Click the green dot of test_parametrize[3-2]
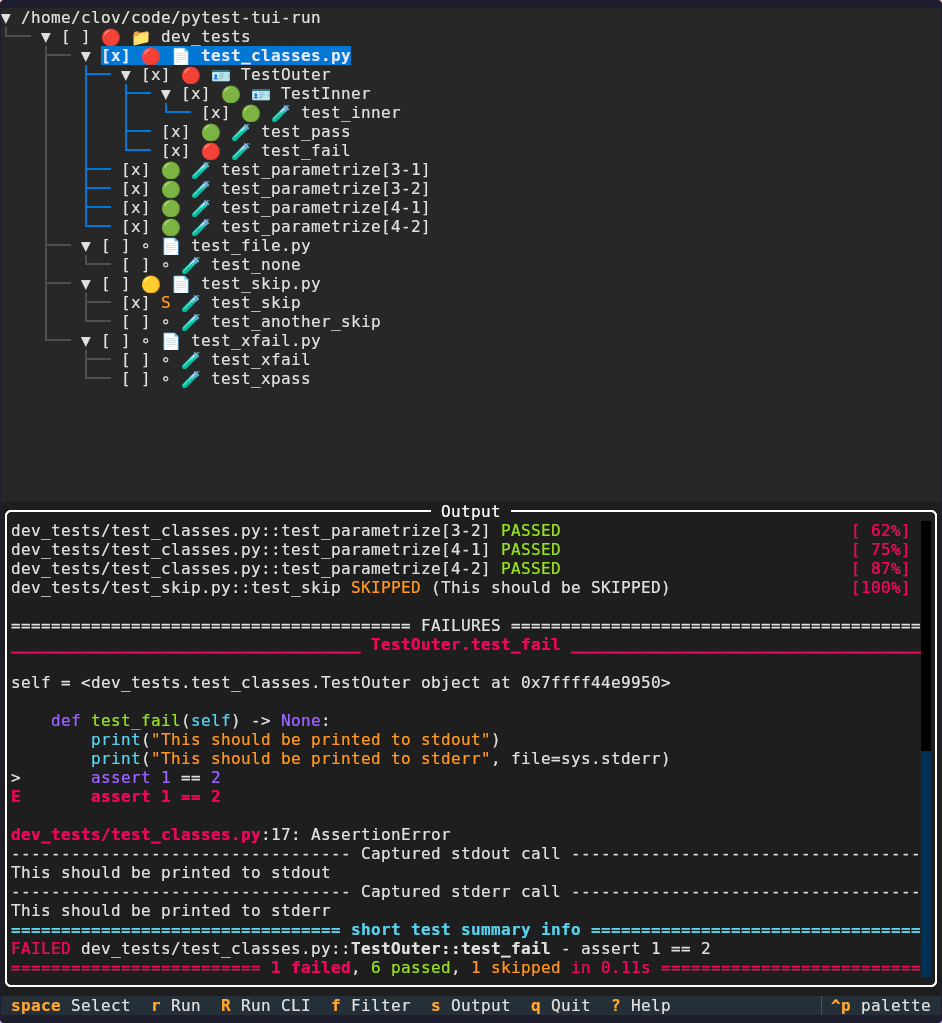 click(x=171, y=189)
